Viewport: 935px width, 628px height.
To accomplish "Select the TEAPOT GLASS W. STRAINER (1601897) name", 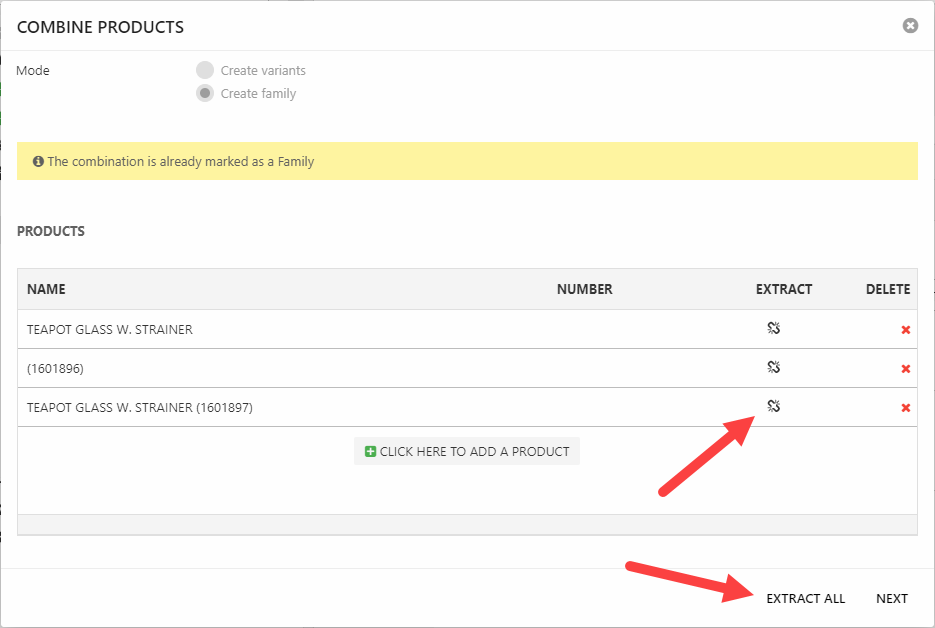I will tap(139, 407).
